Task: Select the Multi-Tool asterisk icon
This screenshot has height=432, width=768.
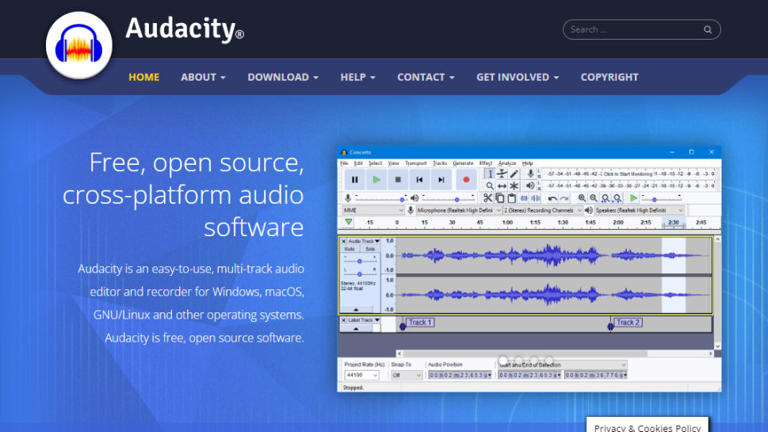Action: [x=514, y=186]
